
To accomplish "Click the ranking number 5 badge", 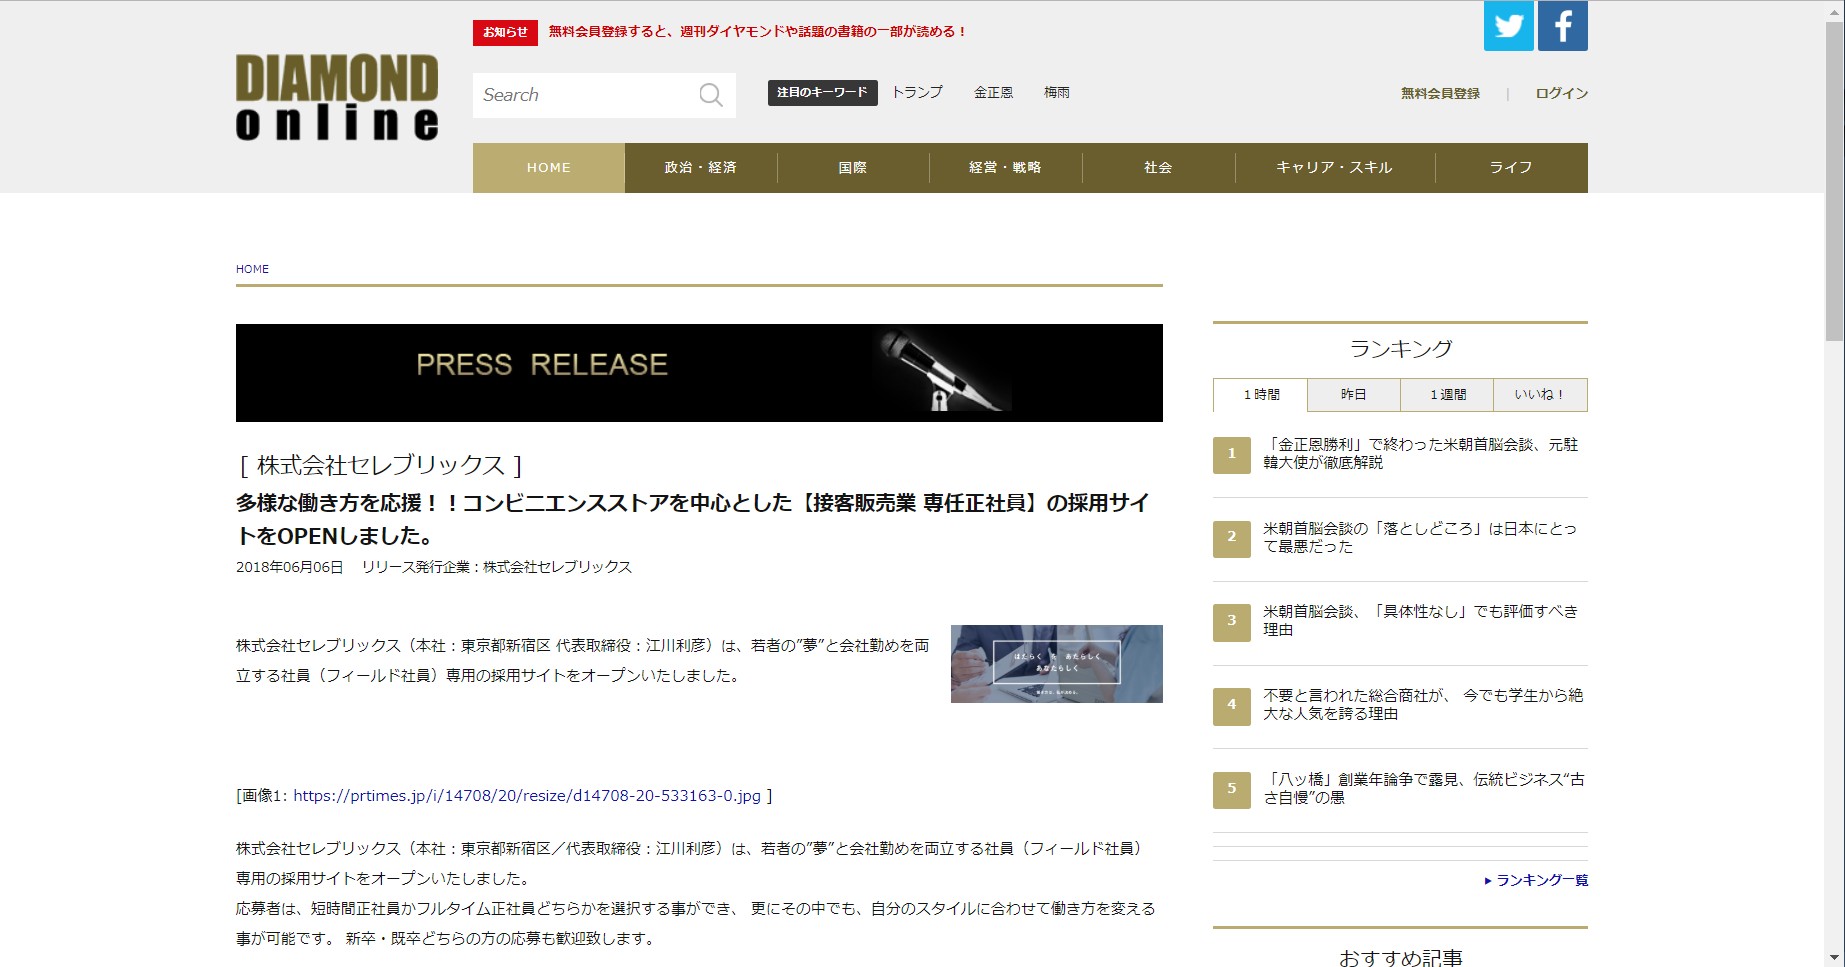I will [x=1232, y=789].
